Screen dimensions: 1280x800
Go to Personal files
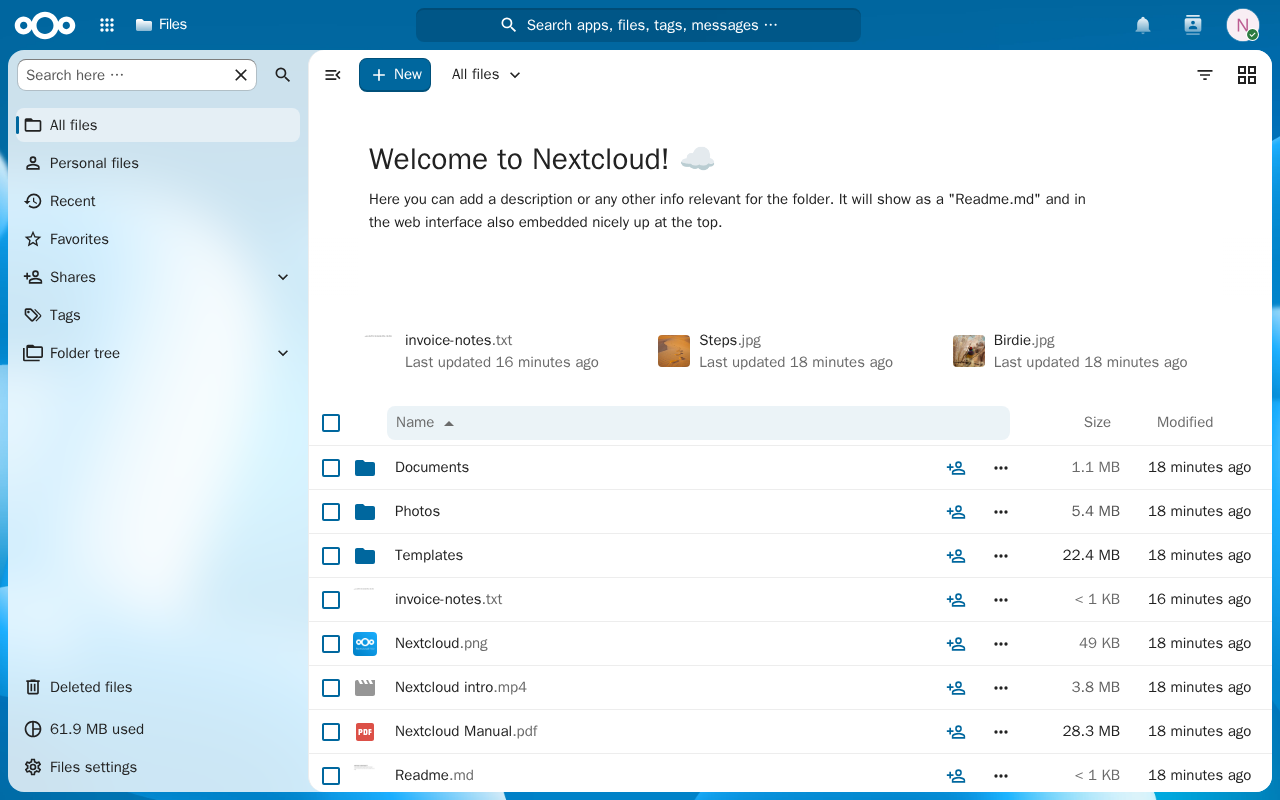point(158,163)
